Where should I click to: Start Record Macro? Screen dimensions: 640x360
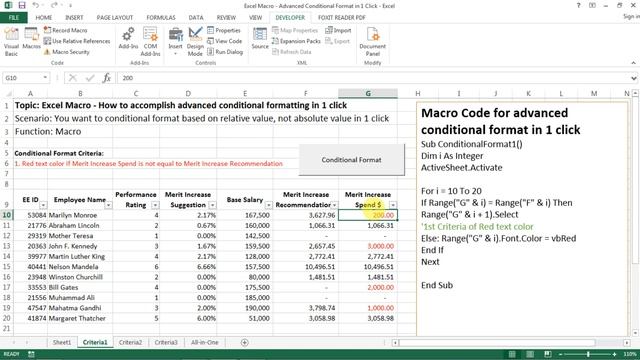coord(65,30)
